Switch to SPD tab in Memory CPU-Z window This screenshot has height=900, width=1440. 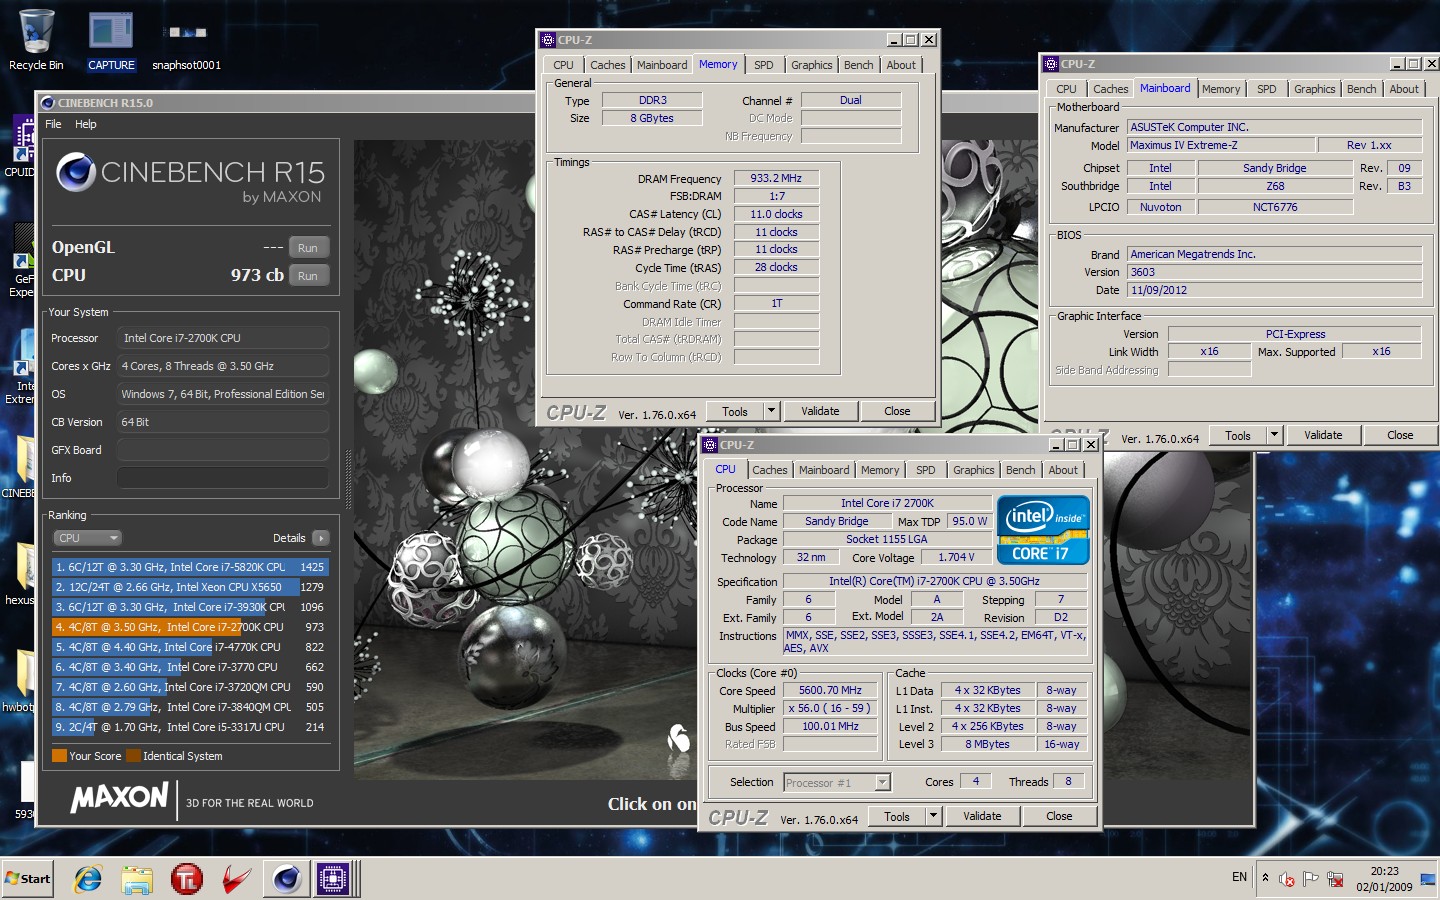coord(764,65)
